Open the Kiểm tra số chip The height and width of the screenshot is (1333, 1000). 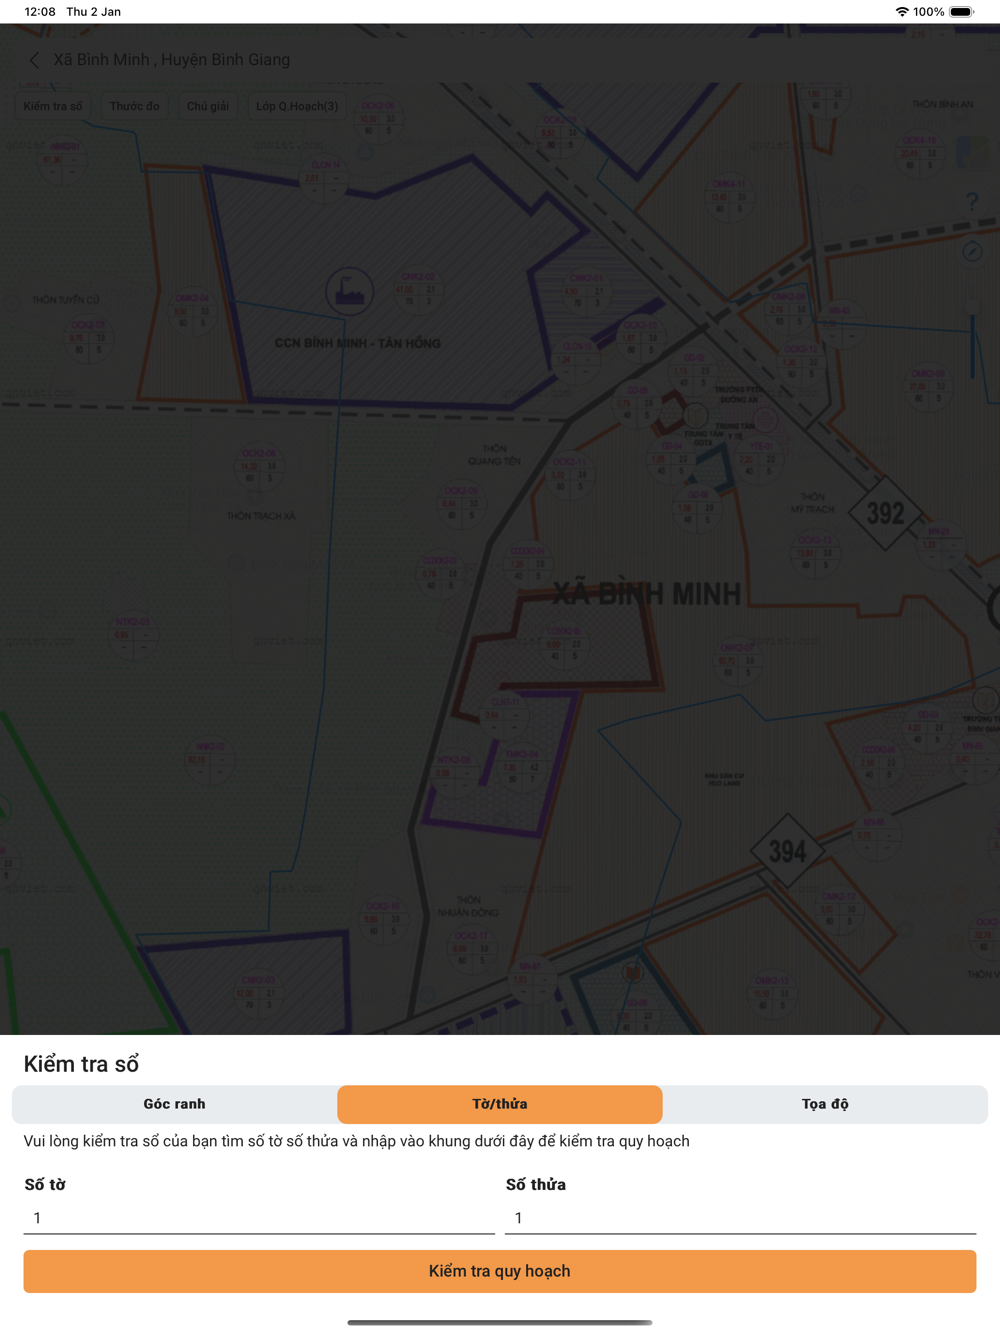(53, 106)
